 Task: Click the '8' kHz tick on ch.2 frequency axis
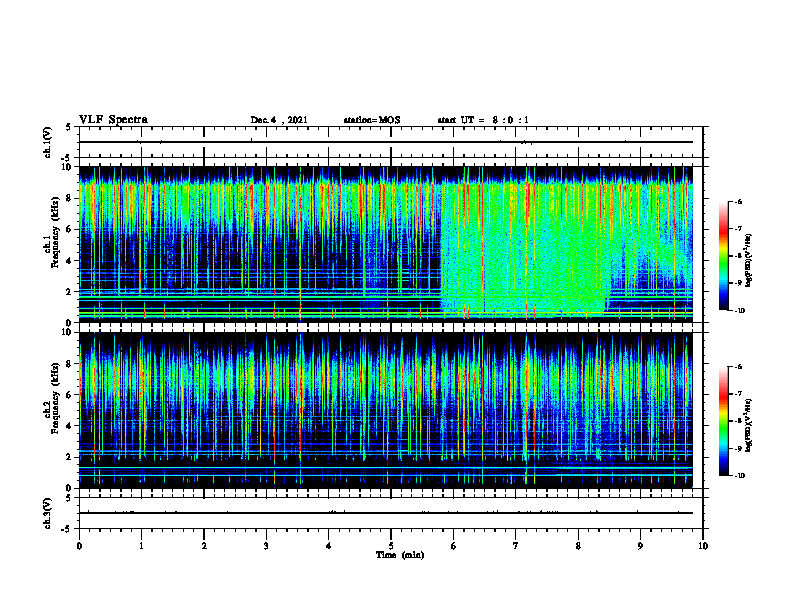coord(69,364)
